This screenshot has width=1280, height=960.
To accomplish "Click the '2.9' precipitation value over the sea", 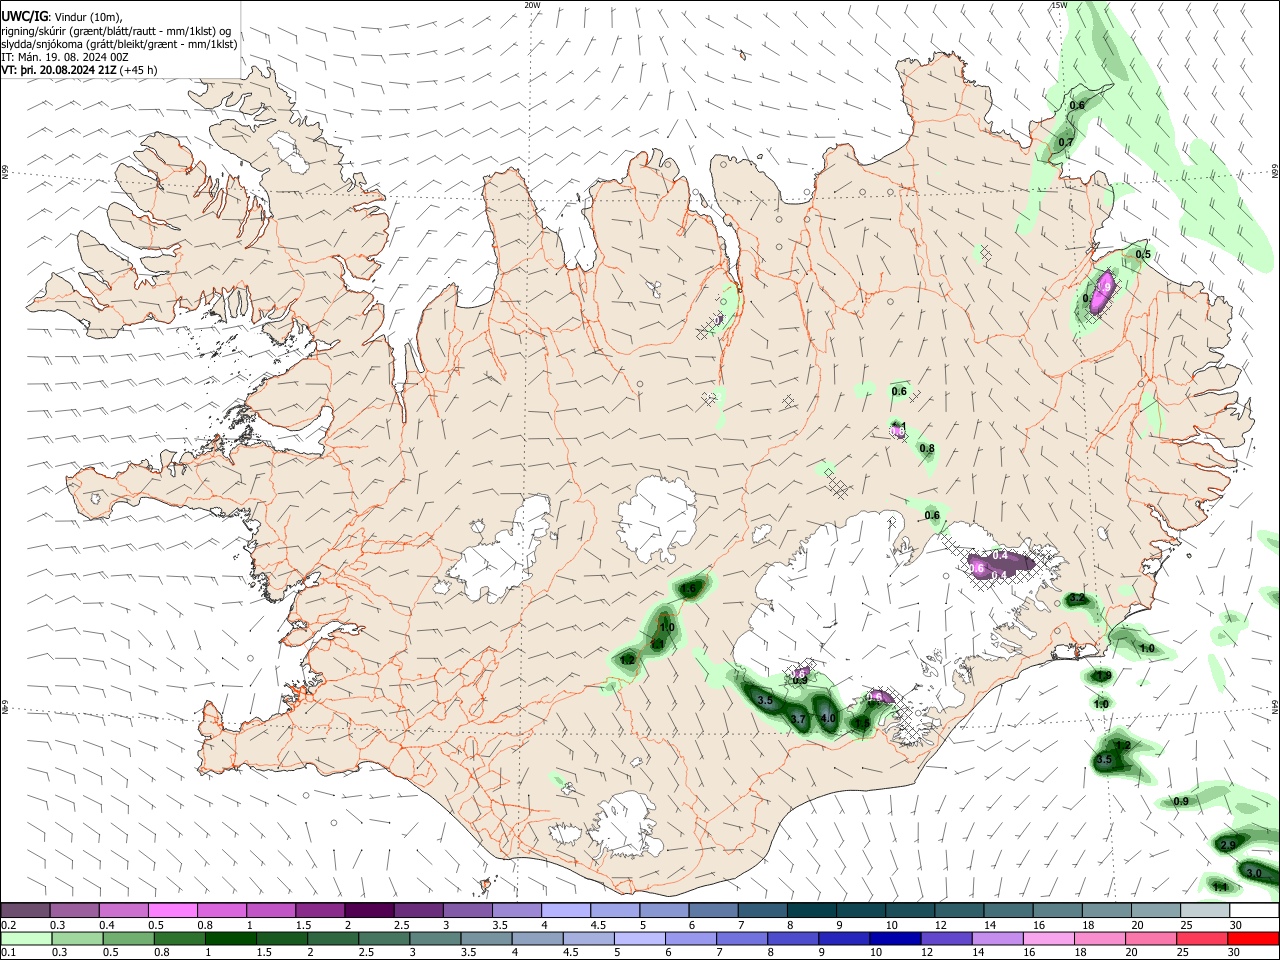I will pos(1229,846).
